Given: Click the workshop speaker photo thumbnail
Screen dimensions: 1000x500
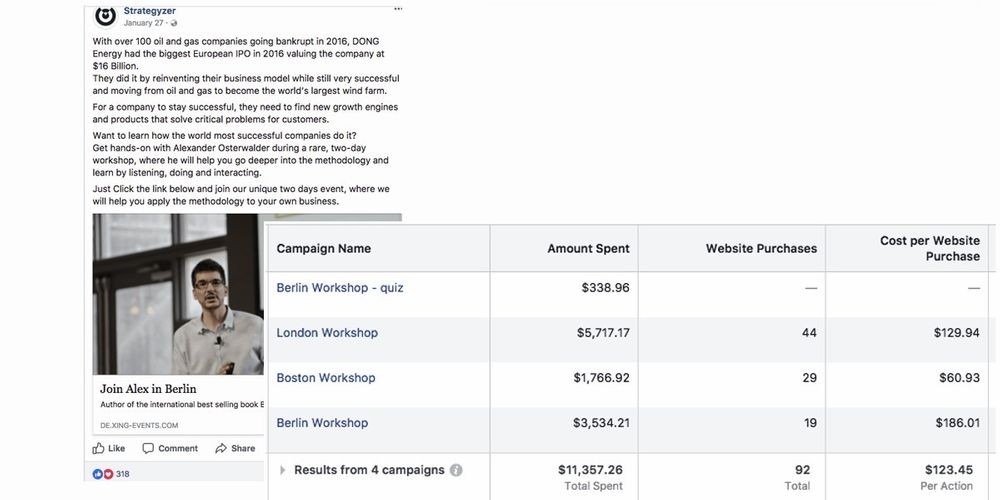Looking at the screenshot, I should click(178, 294).
